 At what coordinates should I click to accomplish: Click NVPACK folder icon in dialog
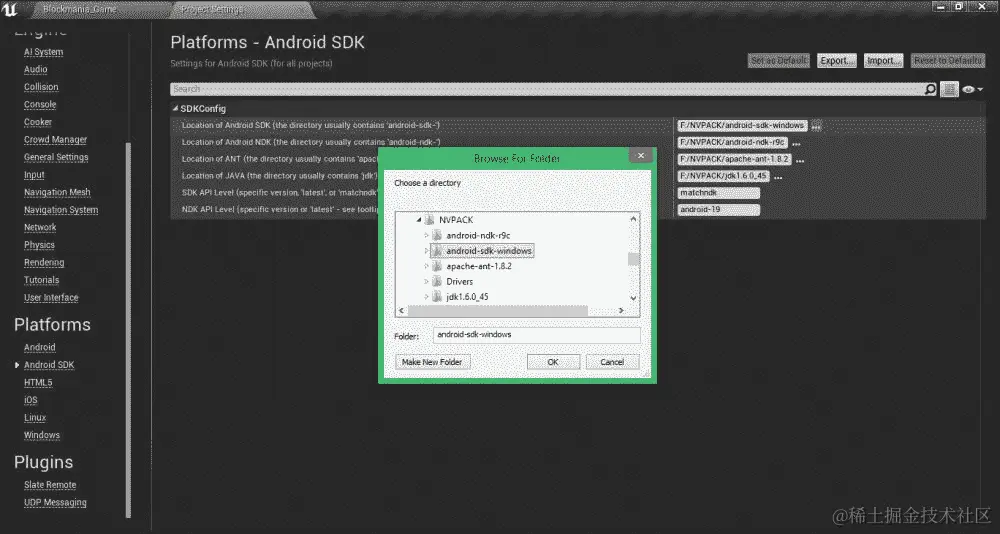click(429, 219)
